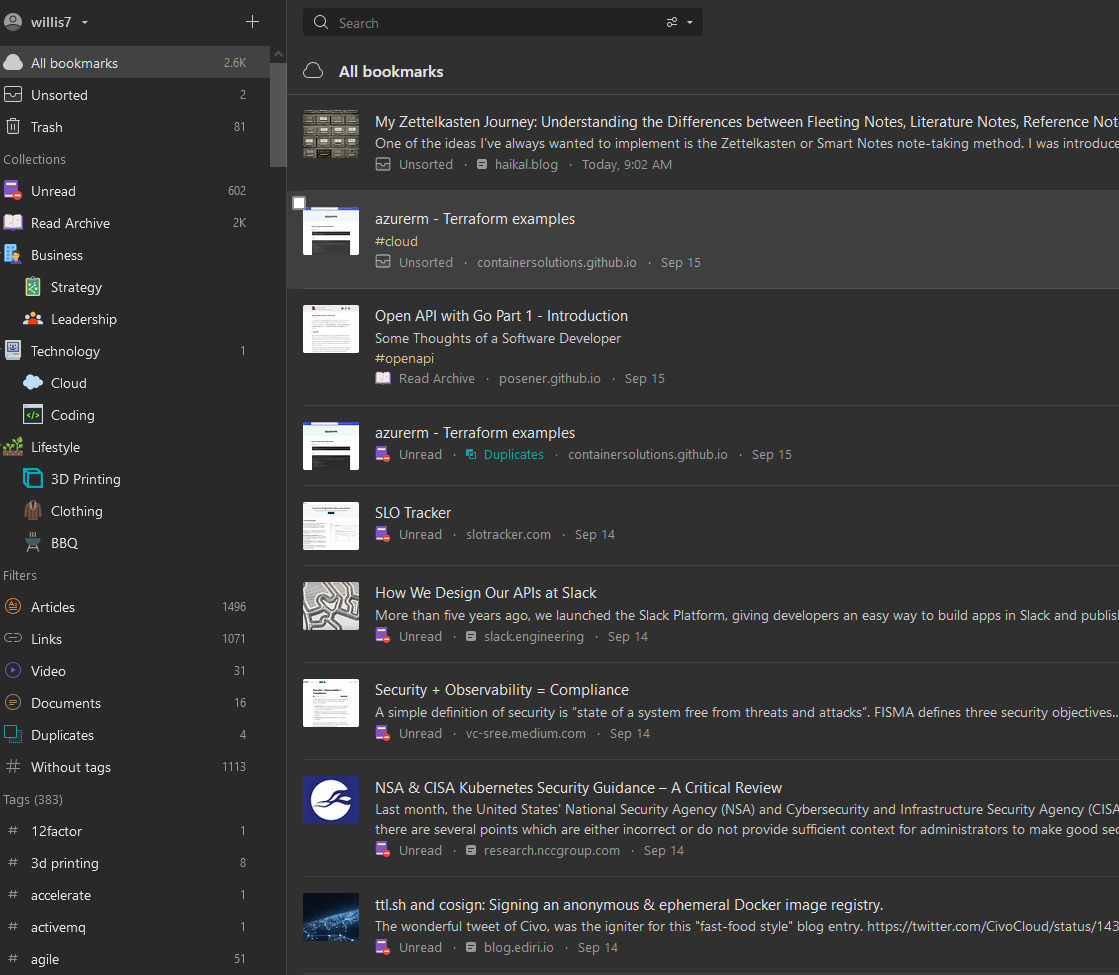Filter bookmarks Without tags
1119x975 pixels.
(x=134, y=767)
